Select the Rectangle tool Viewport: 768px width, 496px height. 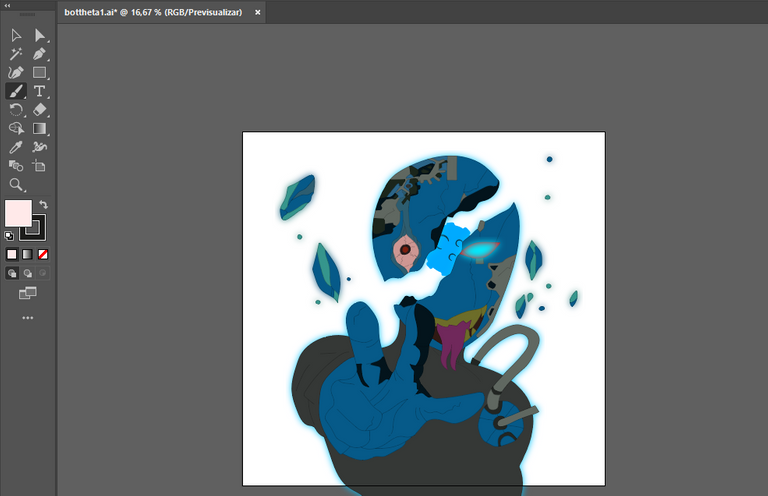click(x=39, y=72)
